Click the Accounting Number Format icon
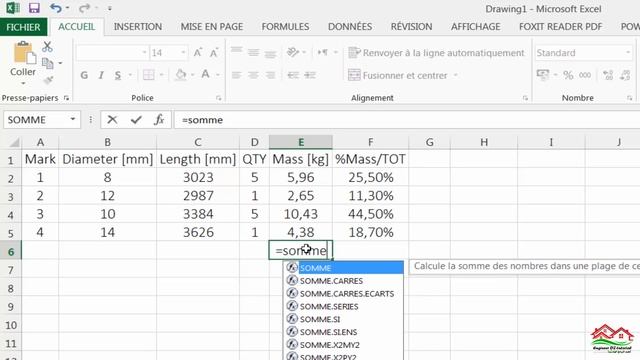Viewport: 640px width, 360px height. point(543,75)
